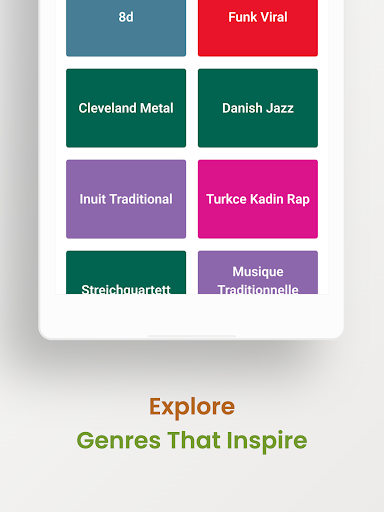Image resolution: width=384 pixels, height=512 pixels.
Task: Select the red Funk Viral tile
Action: (x=258, y=28)
